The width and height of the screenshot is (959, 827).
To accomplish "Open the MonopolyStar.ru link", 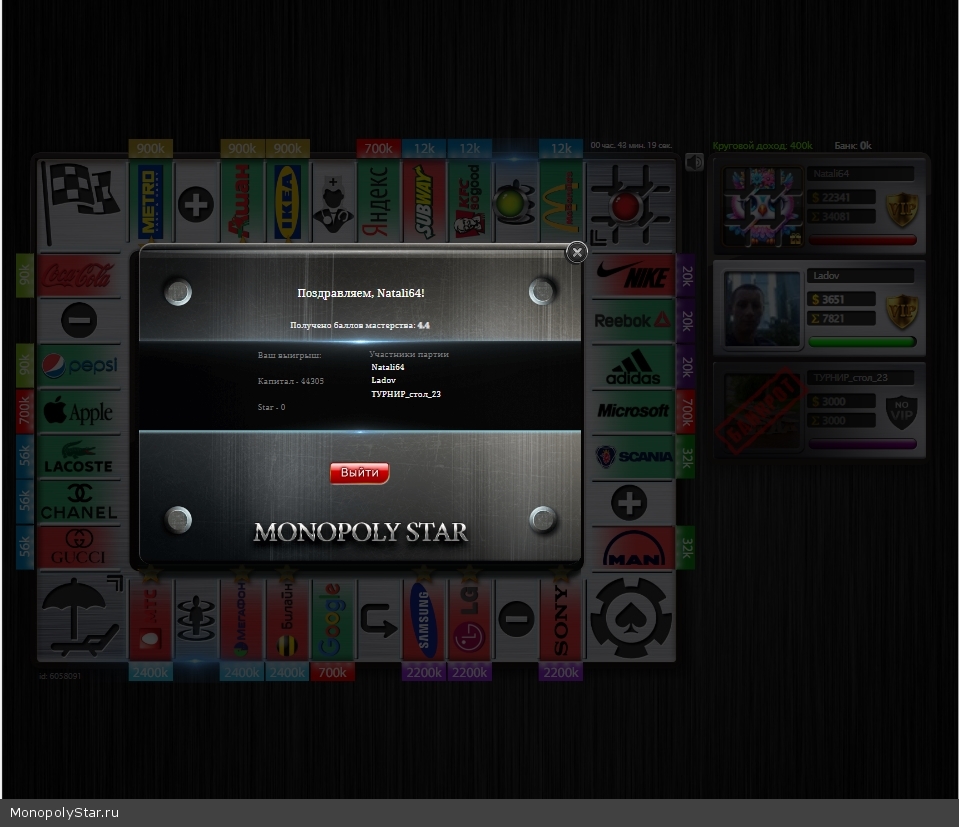I will click(64, 812).
